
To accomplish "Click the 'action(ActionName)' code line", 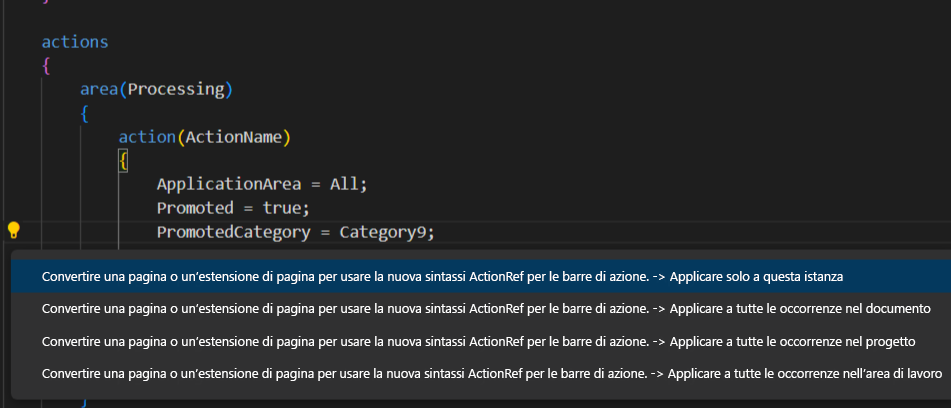I will (x=205, y=138).
